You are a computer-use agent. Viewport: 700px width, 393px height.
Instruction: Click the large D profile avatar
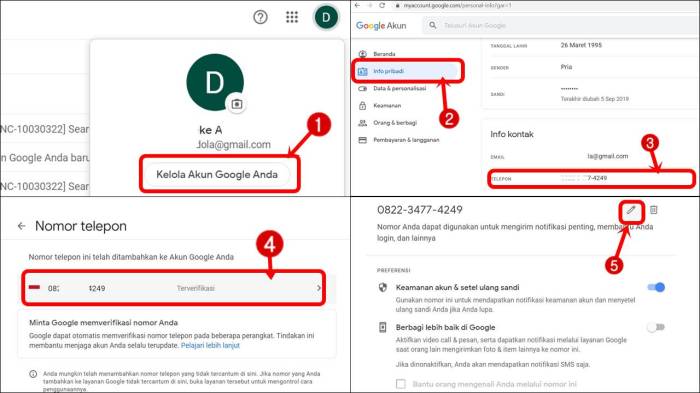pyautogui.click(x=215, y=82)
